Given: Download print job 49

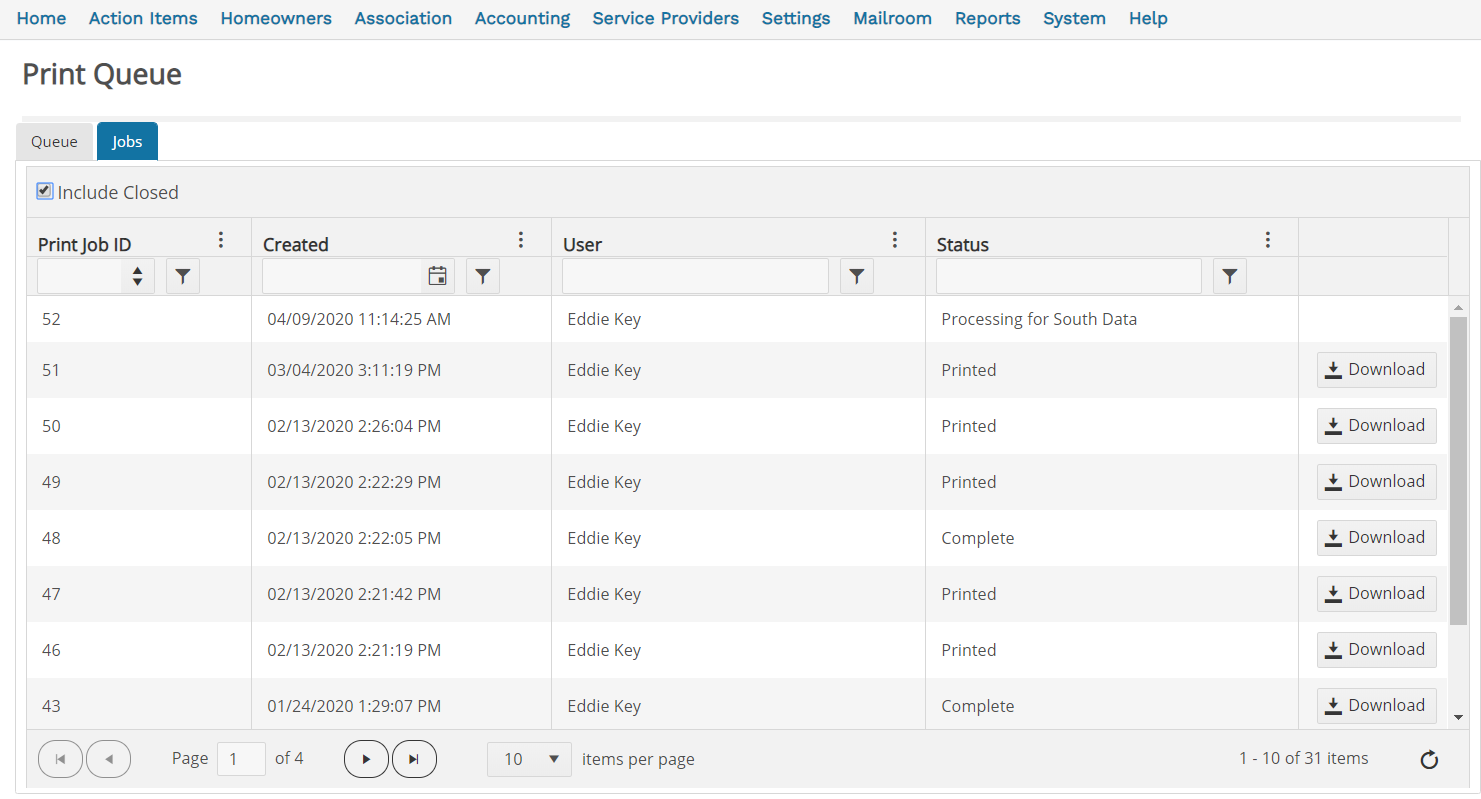Looking at the screenshot, I should click(1376, 482).
